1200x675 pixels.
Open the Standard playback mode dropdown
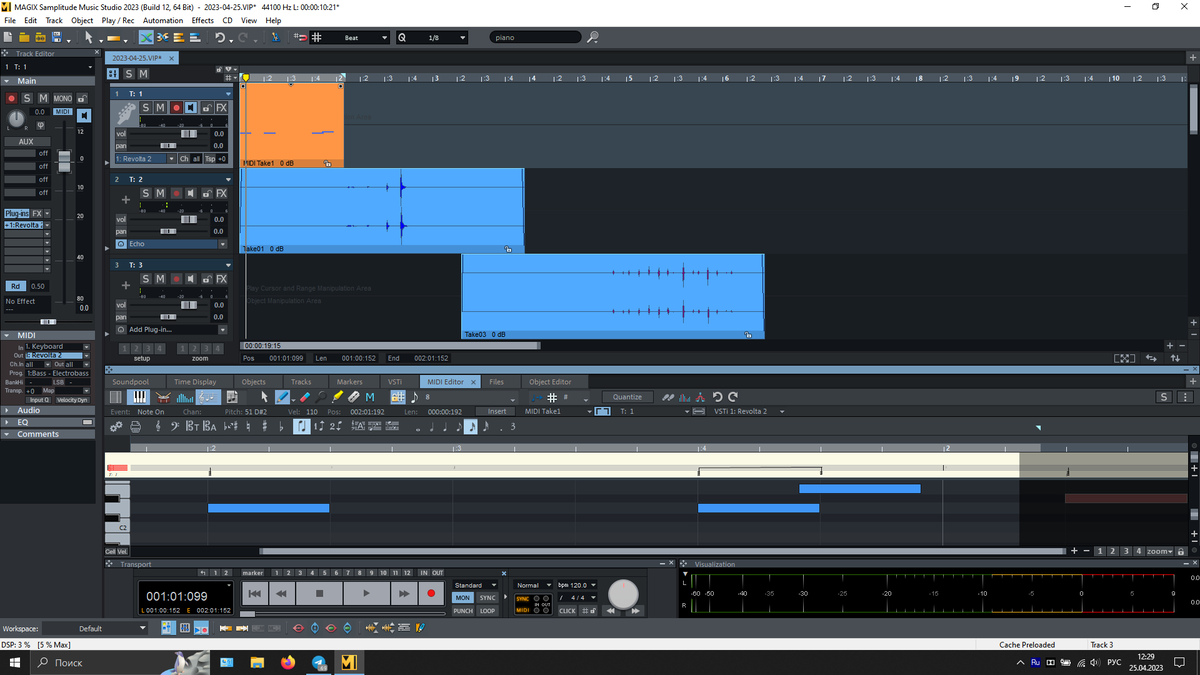(x=473, y=585)
